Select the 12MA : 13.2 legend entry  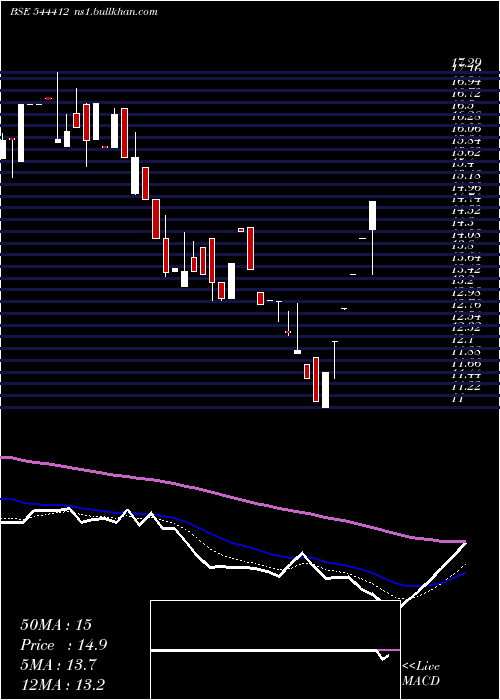tap(63, 684)
